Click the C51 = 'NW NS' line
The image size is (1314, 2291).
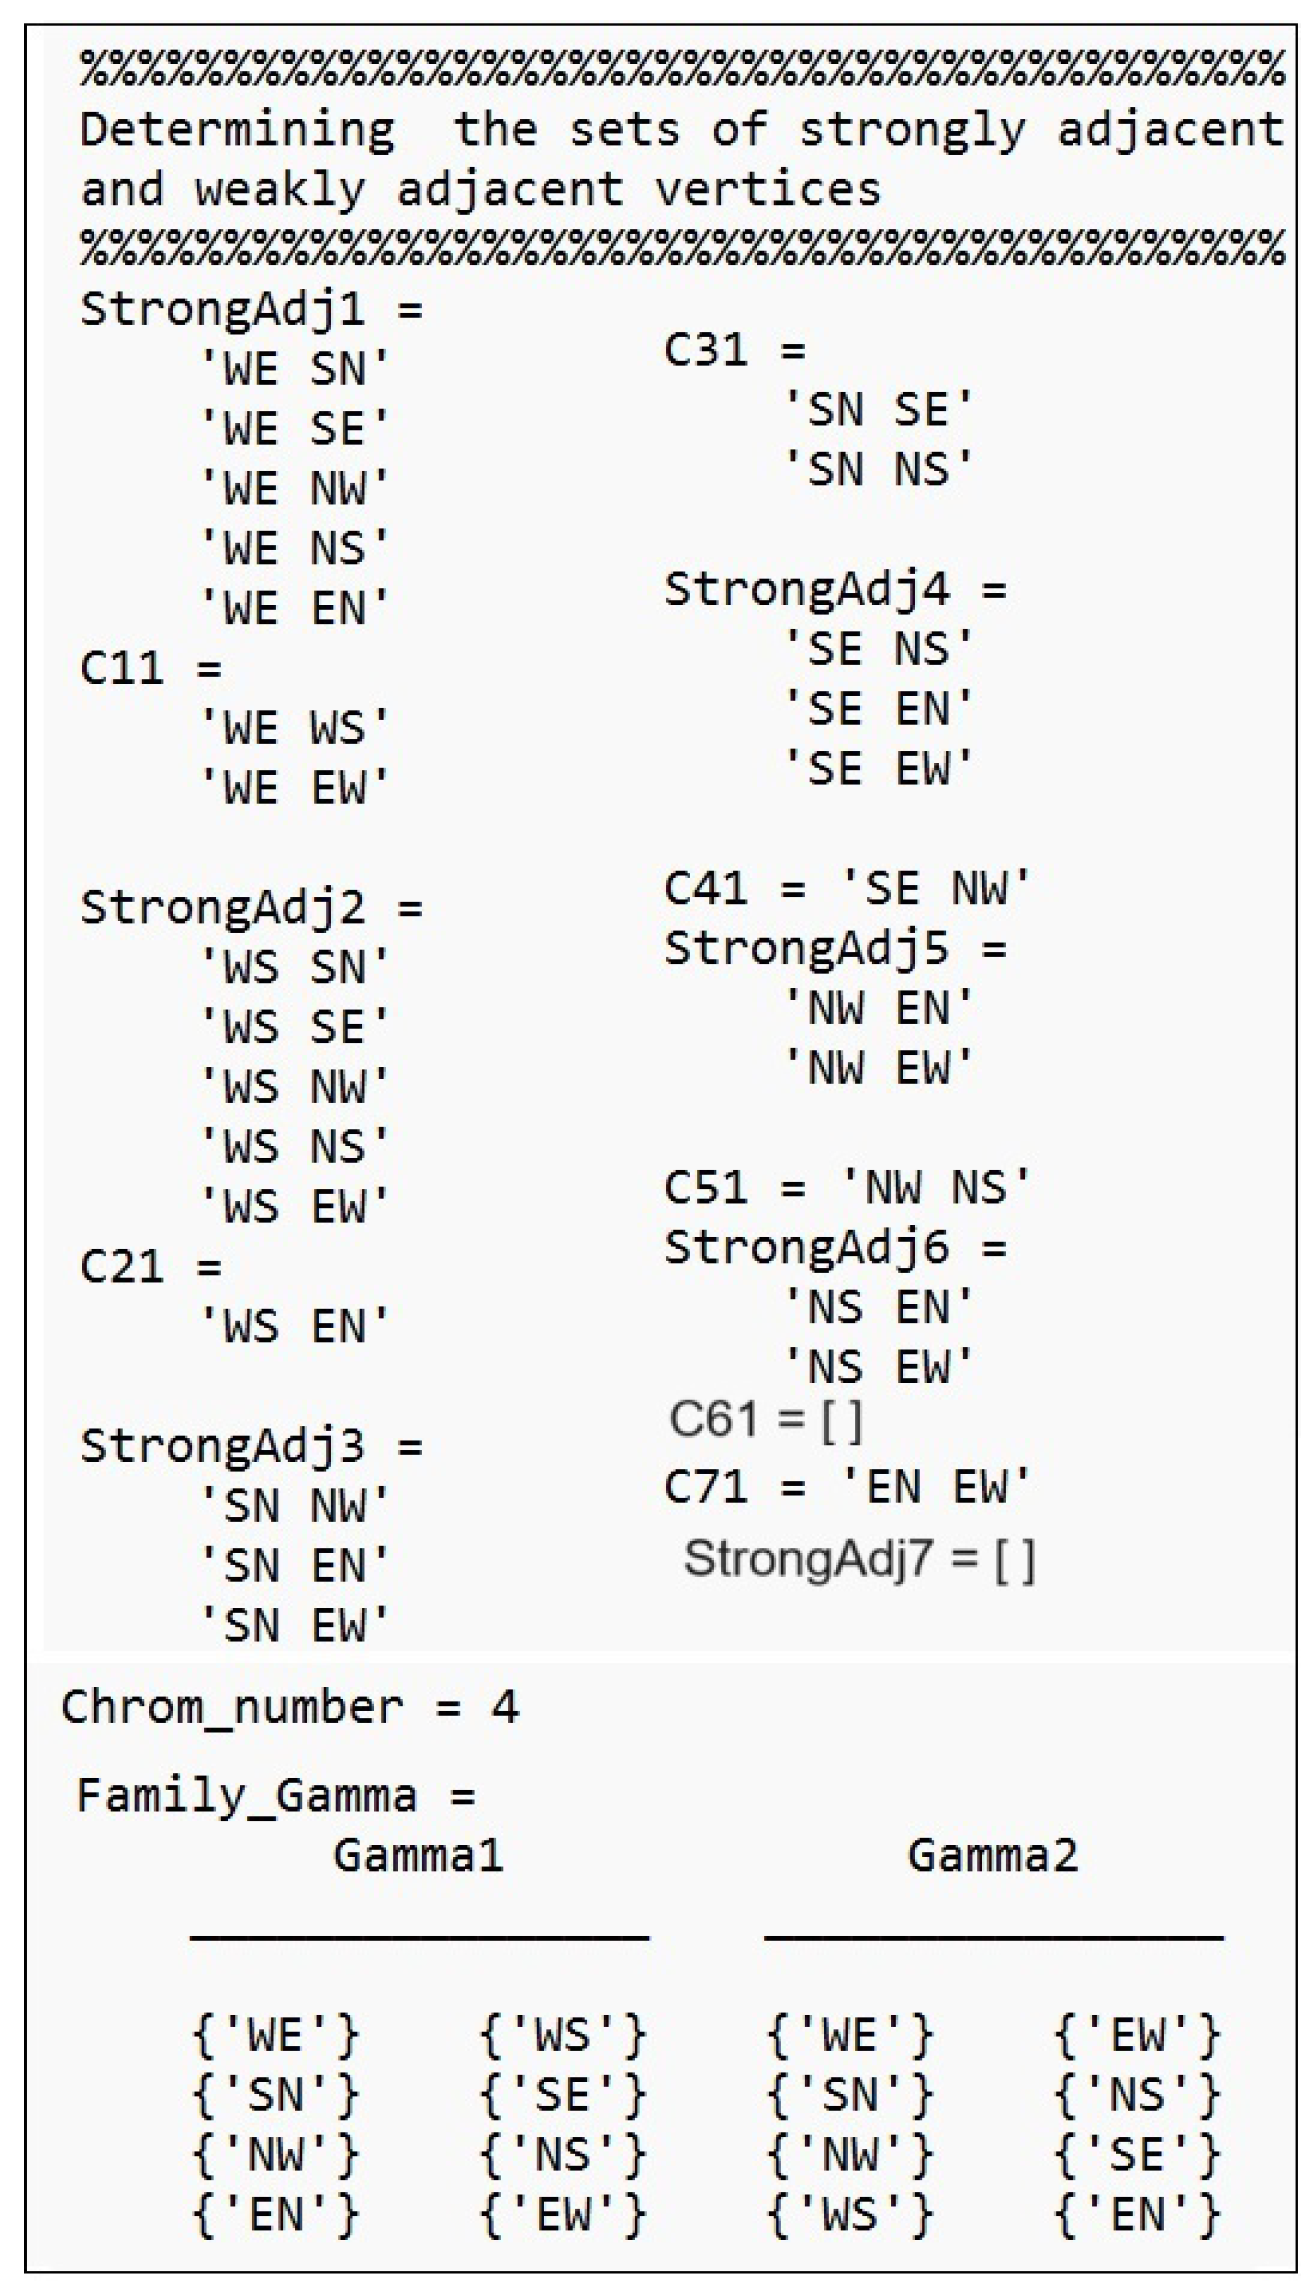coord(846,1187)
